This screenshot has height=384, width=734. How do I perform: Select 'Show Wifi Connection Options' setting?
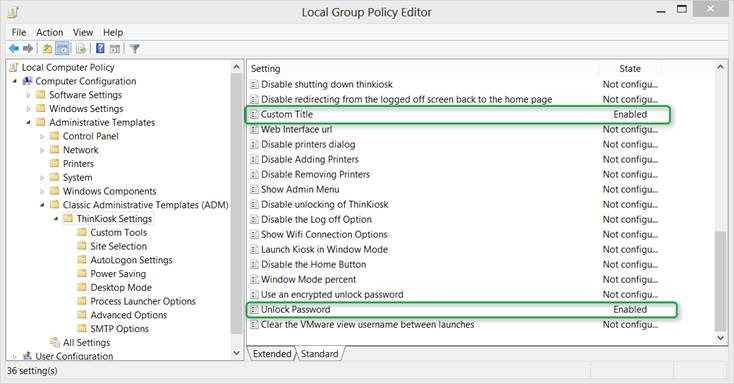click(324, 234)
